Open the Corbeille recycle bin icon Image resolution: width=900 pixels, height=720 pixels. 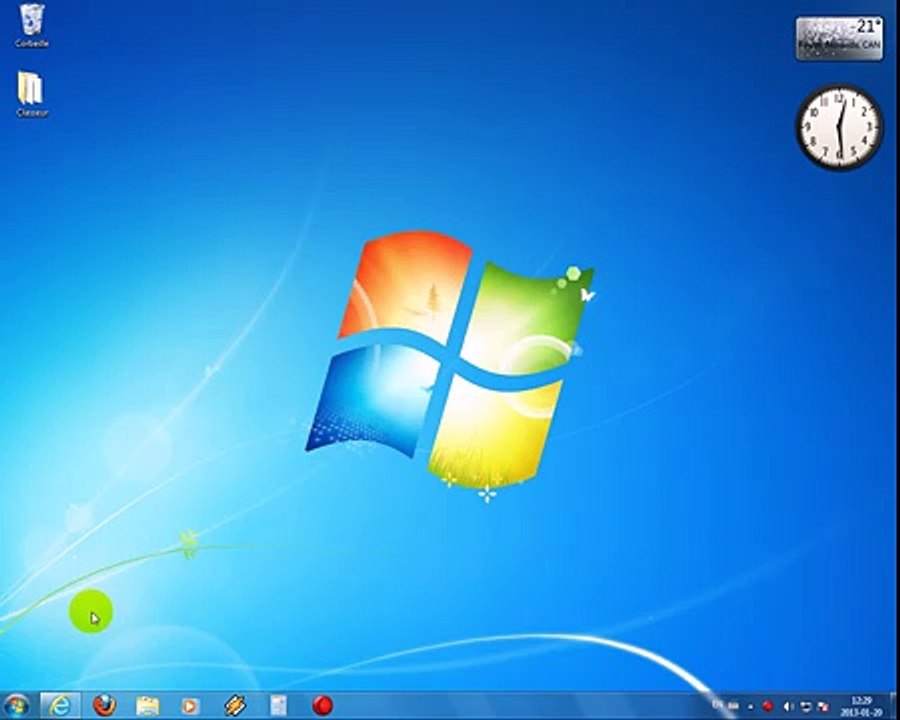tap(32, 25)
